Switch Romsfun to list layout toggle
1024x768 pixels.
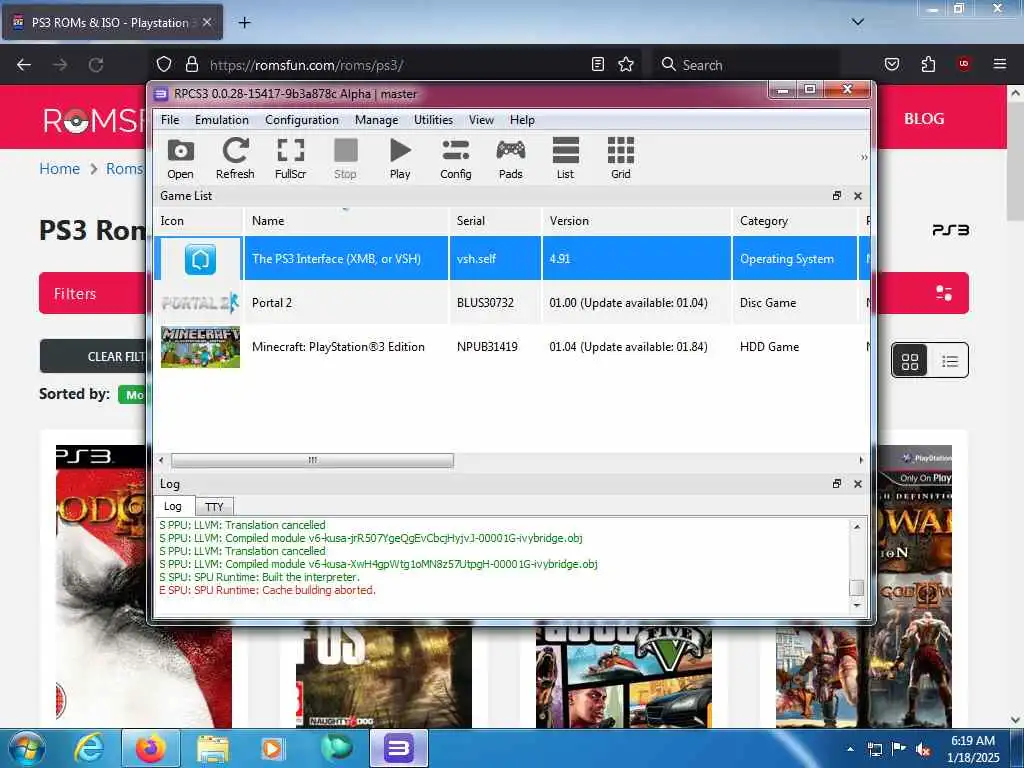pos(950,361)
